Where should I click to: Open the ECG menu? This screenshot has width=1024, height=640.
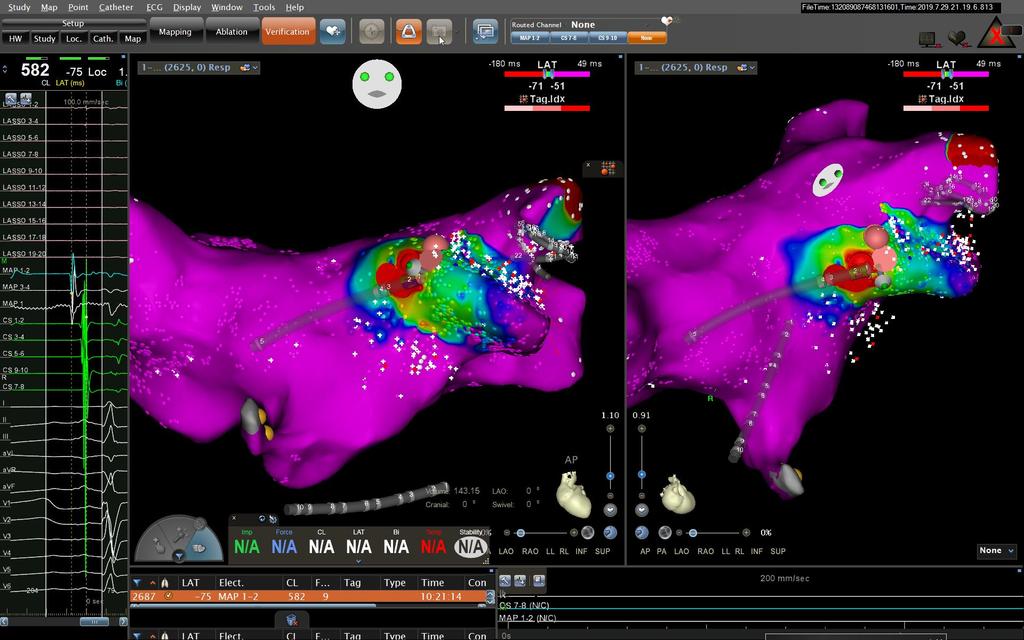(x=154, y=7)
